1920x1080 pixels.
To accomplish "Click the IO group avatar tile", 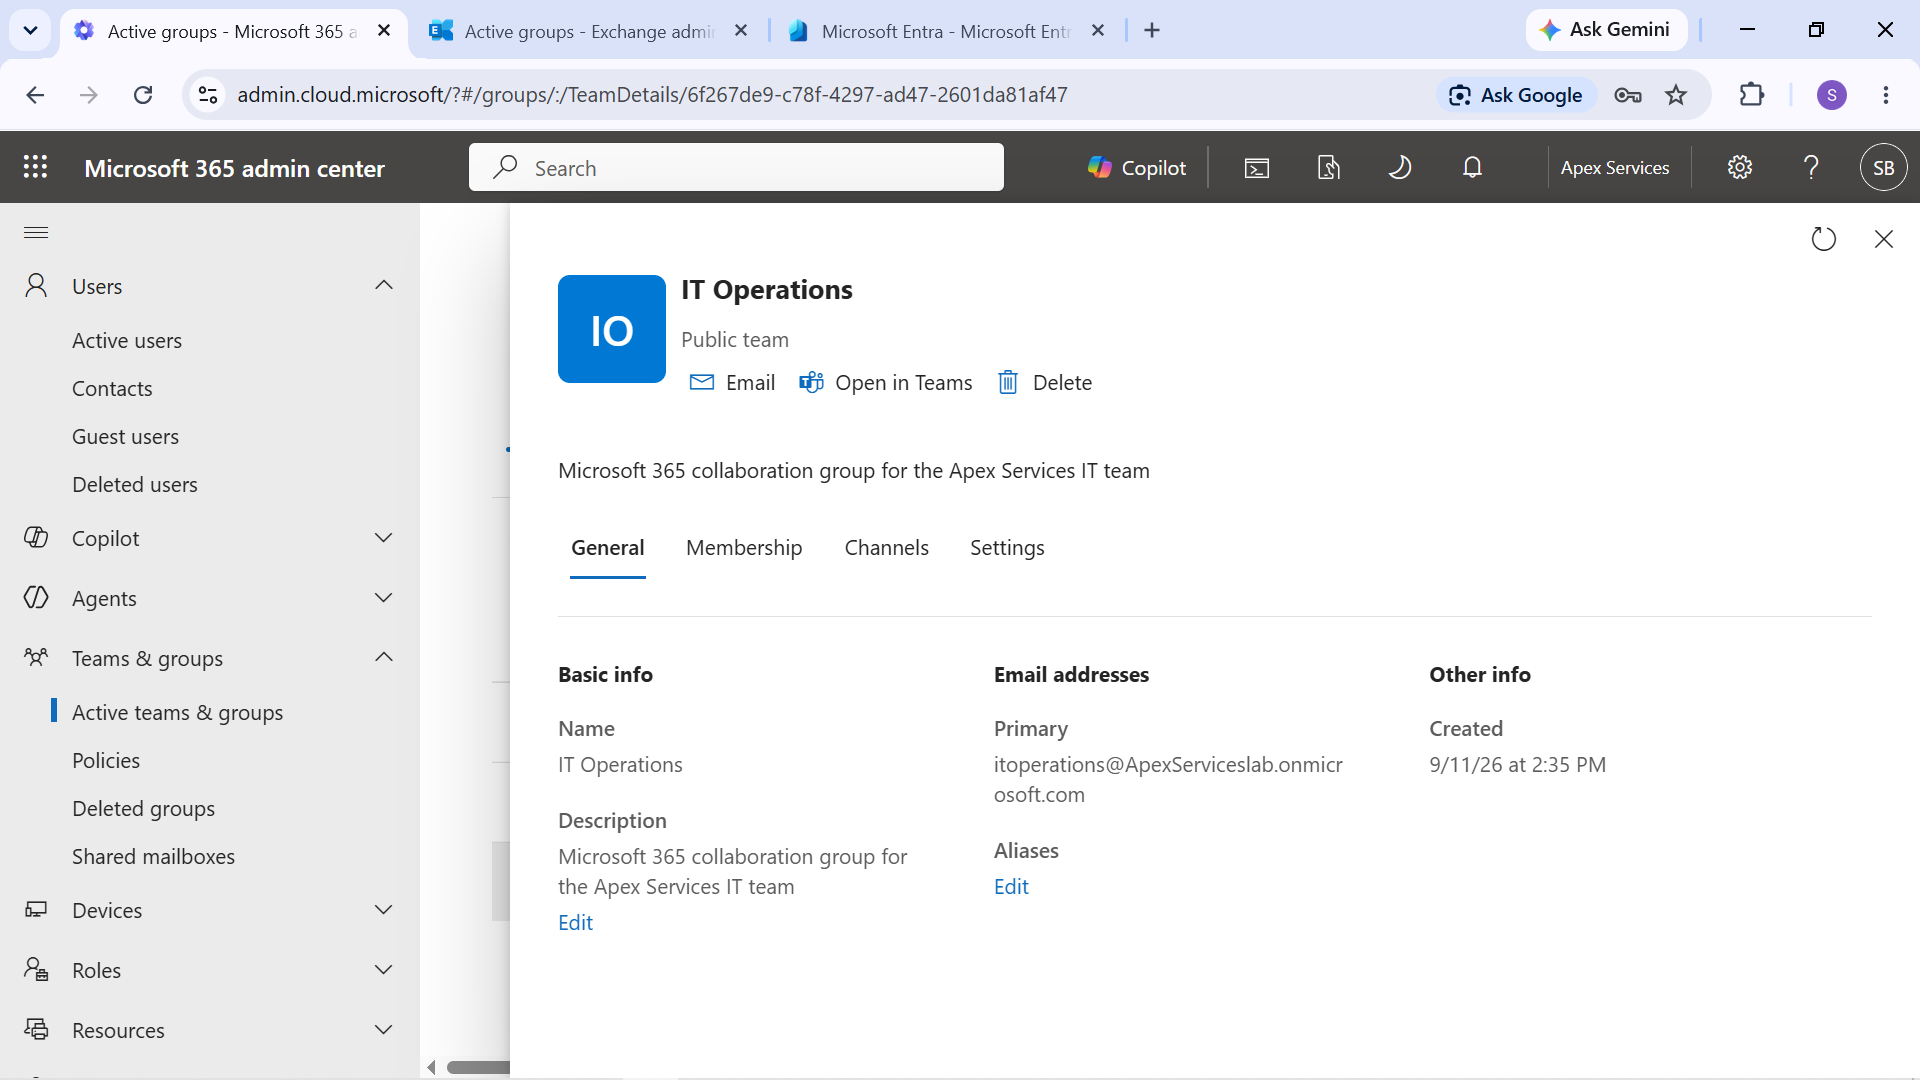I will (612, 329).
